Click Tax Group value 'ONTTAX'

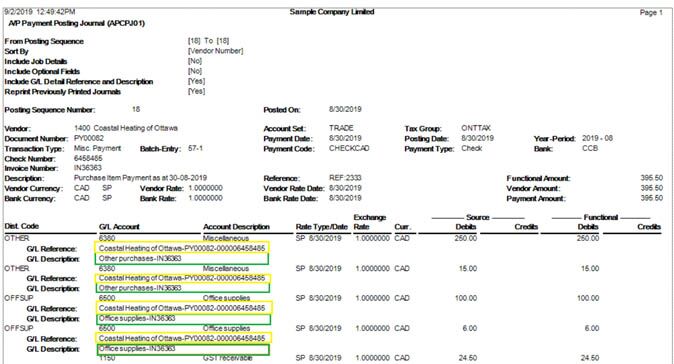476,128
